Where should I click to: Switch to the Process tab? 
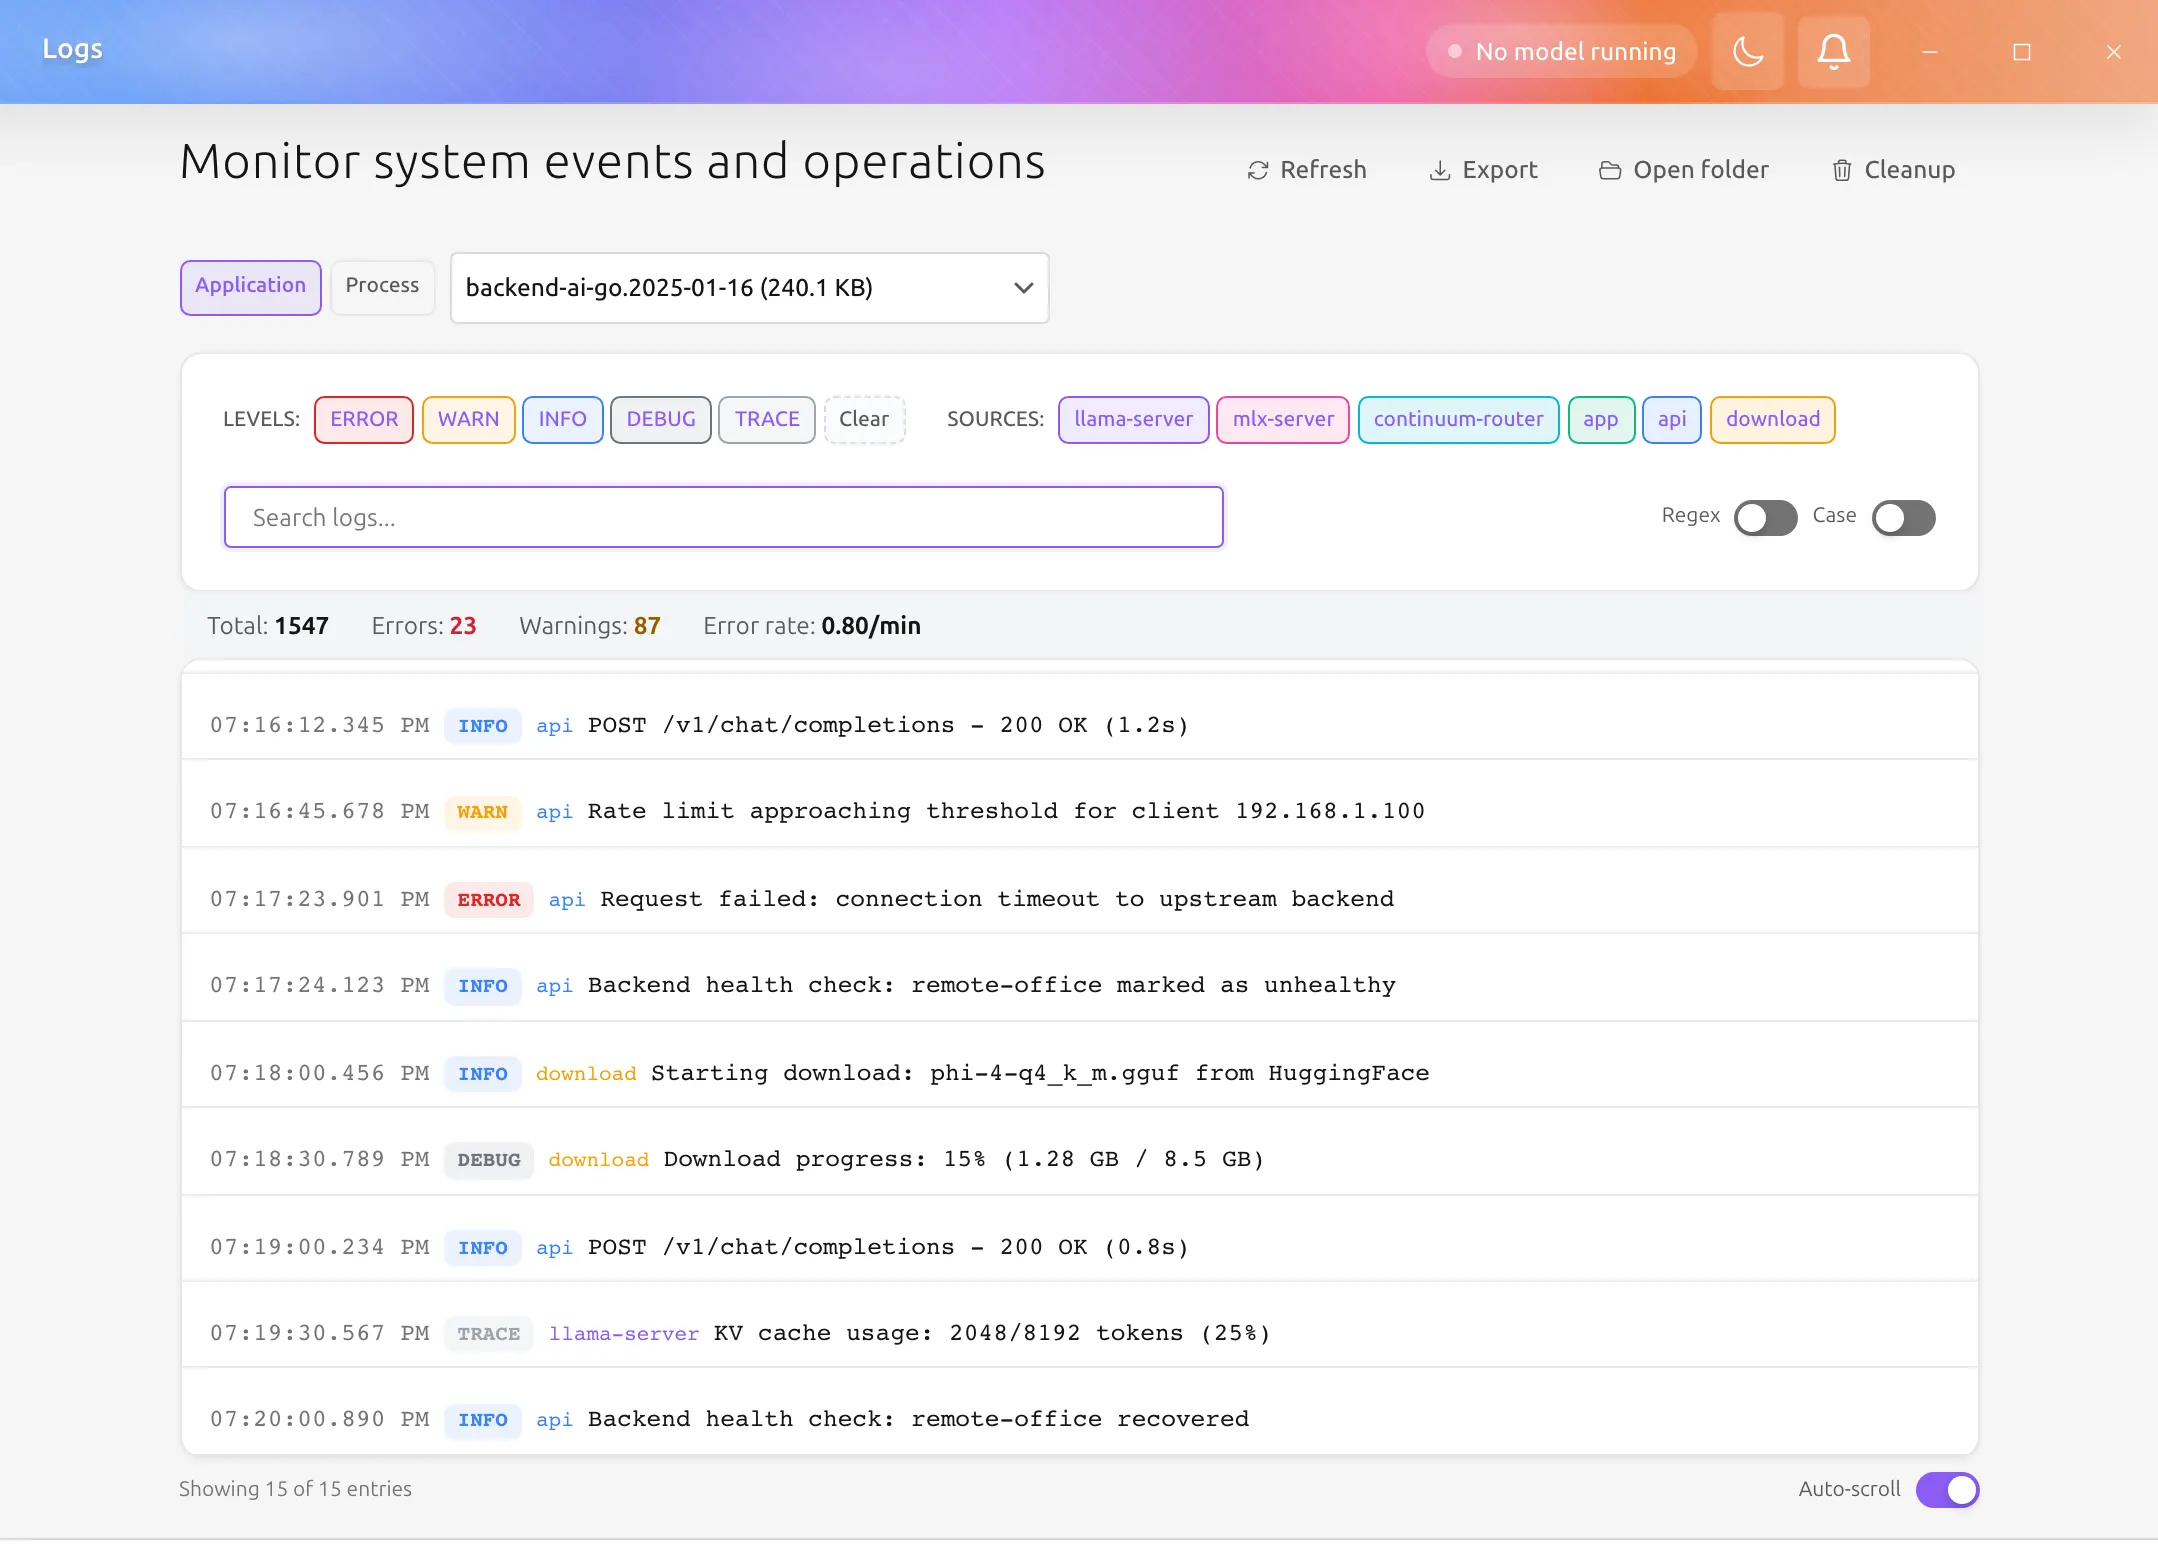tap(382, 287)
